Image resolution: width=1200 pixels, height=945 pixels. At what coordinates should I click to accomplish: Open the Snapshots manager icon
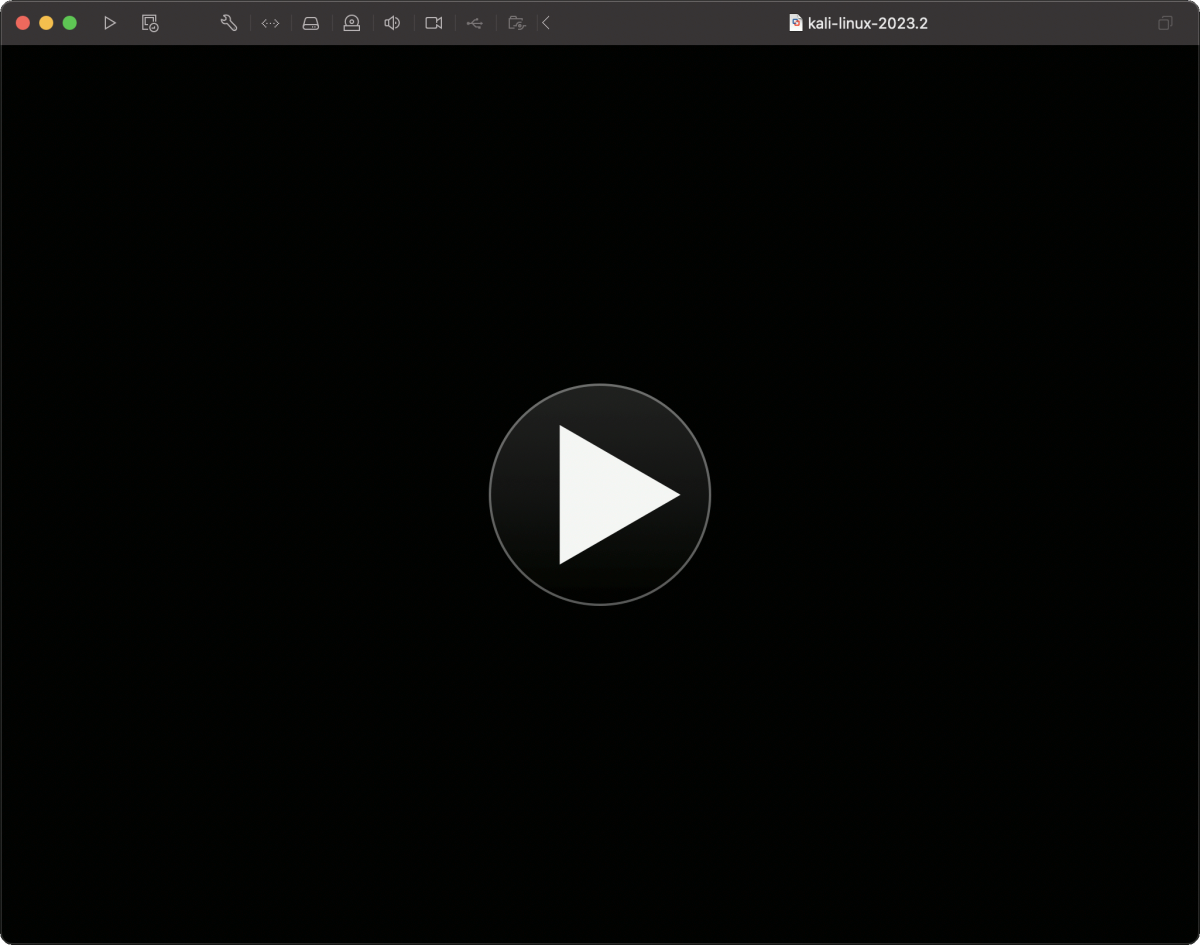150,23
